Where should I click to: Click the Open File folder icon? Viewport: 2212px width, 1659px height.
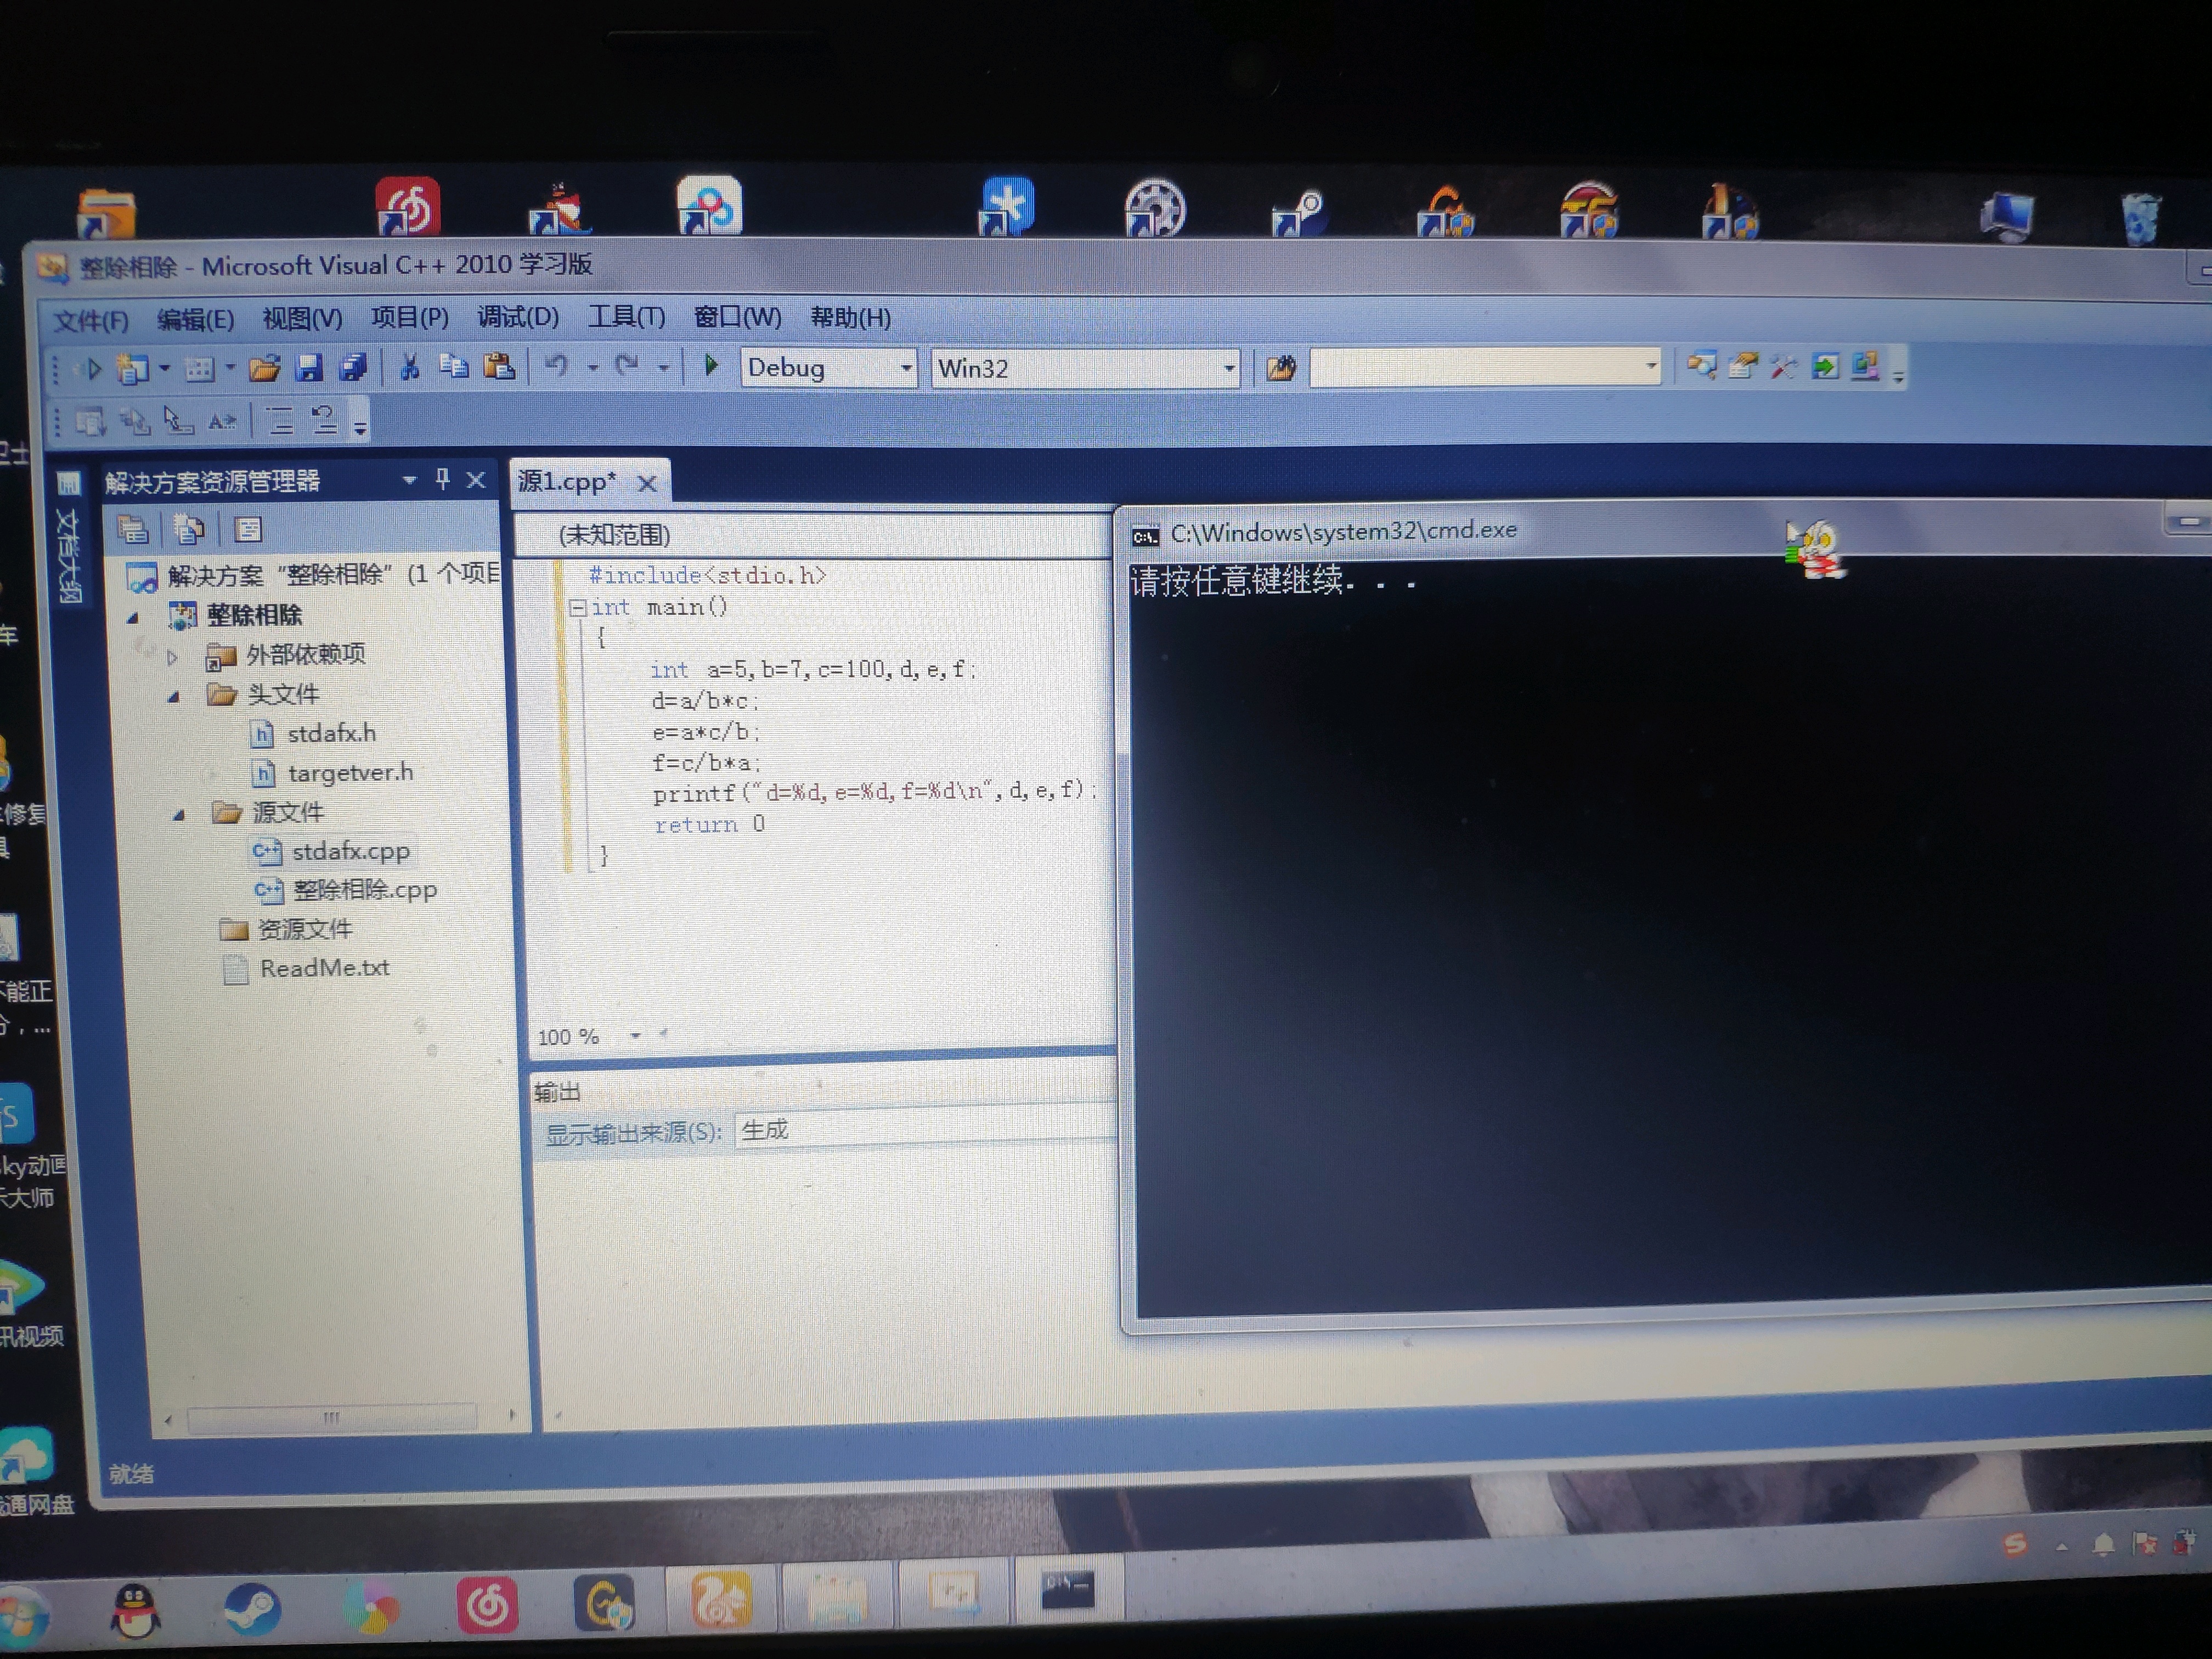[x=264, y=368]
